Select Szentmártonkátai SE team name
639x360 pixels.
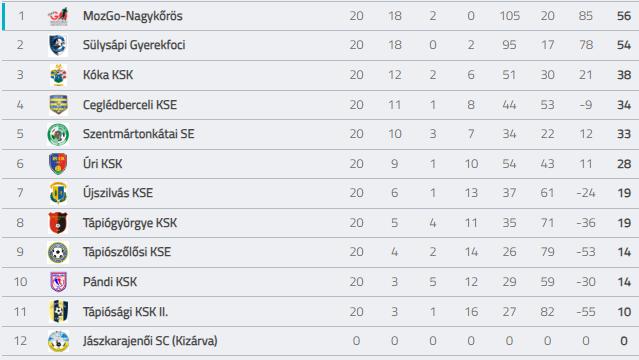pos(139,134)
